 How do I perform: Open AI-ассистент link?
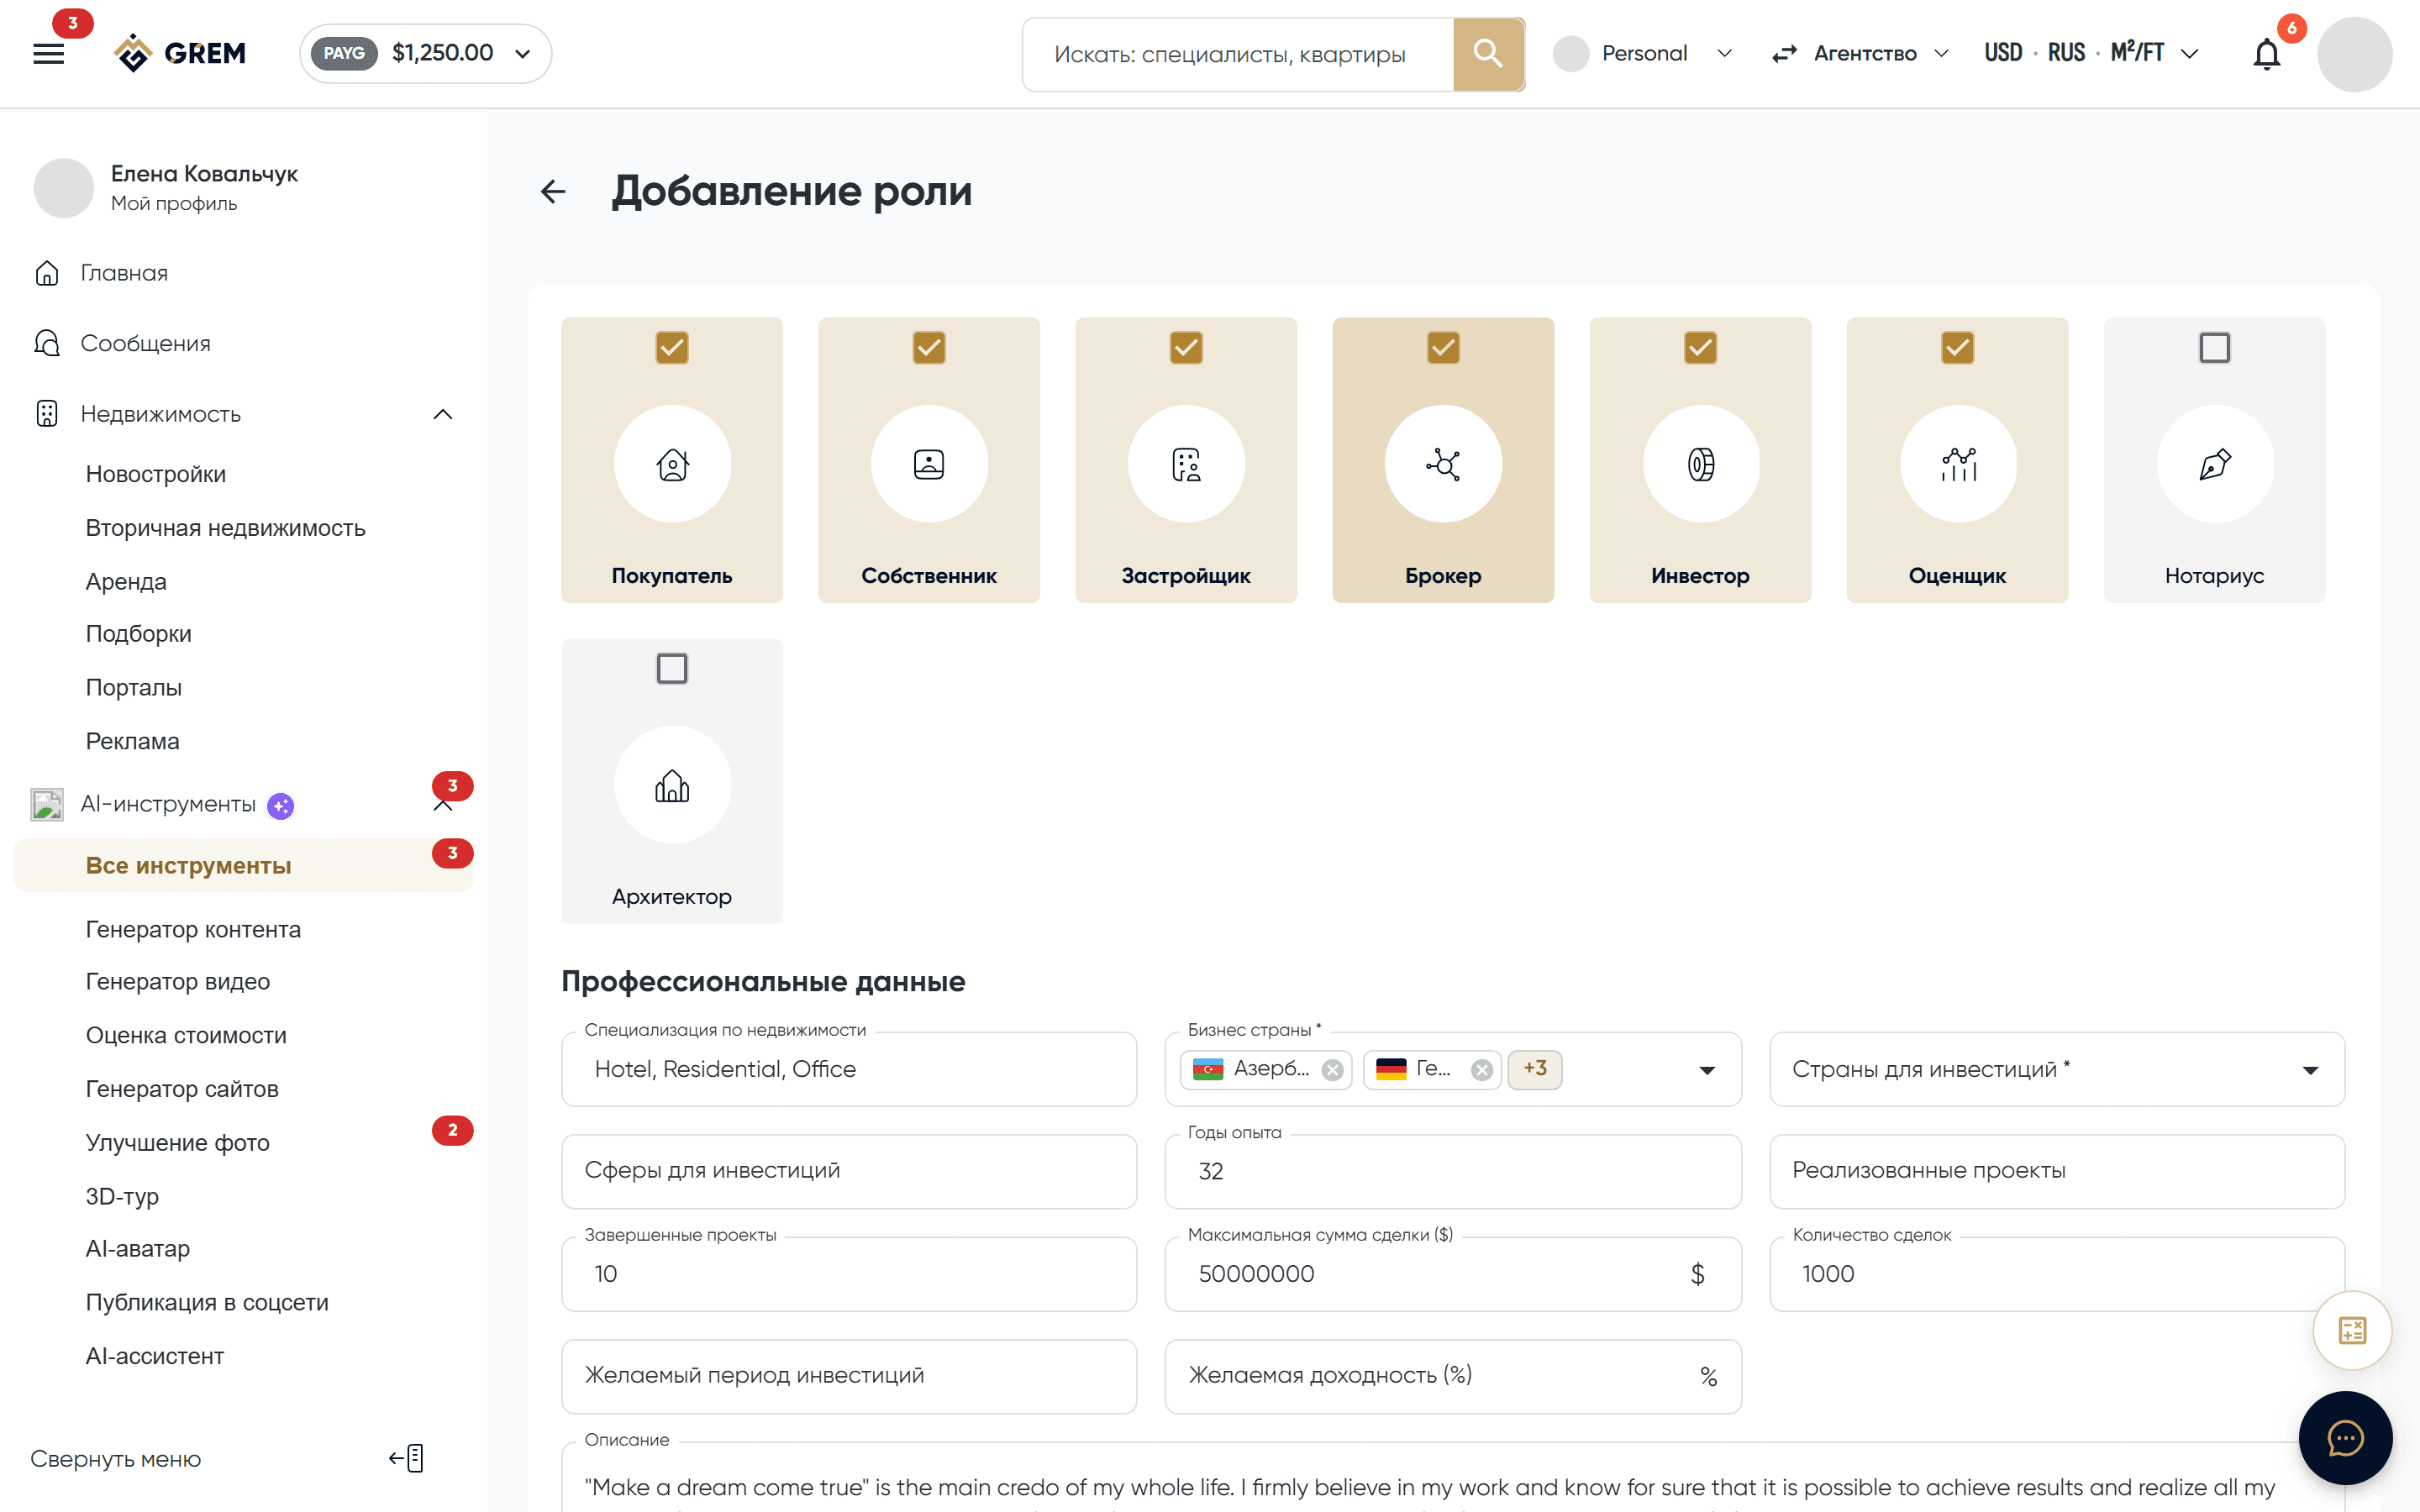[155, 1356]
